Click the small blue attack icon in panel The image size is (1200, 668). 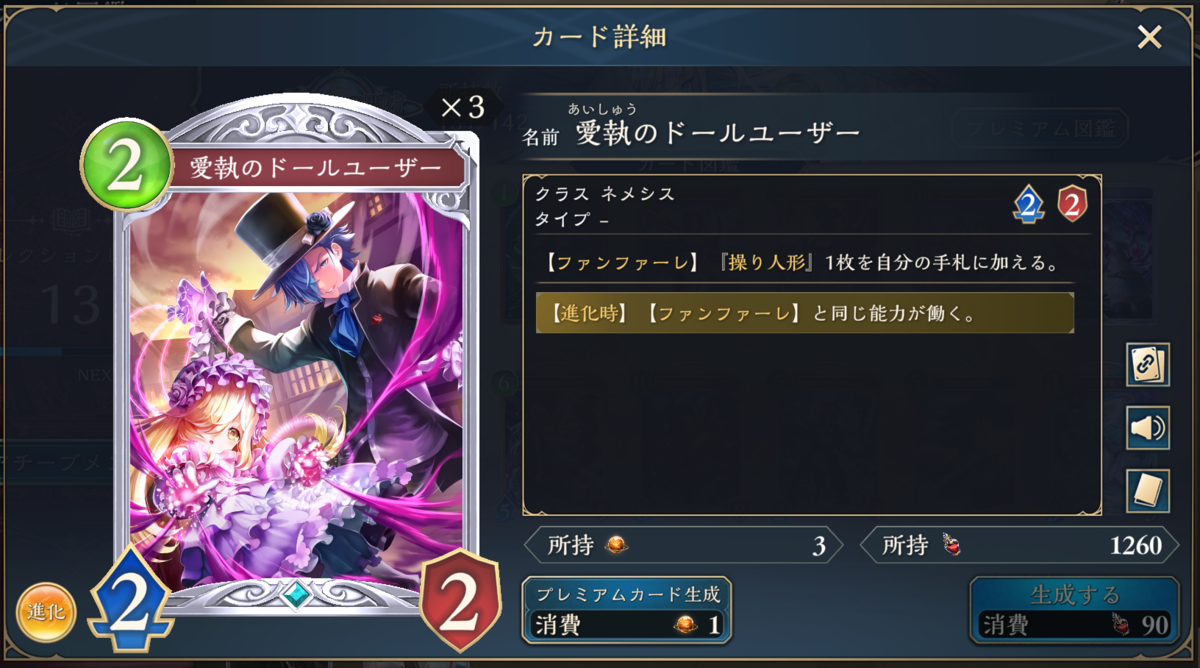point(1029,204)
